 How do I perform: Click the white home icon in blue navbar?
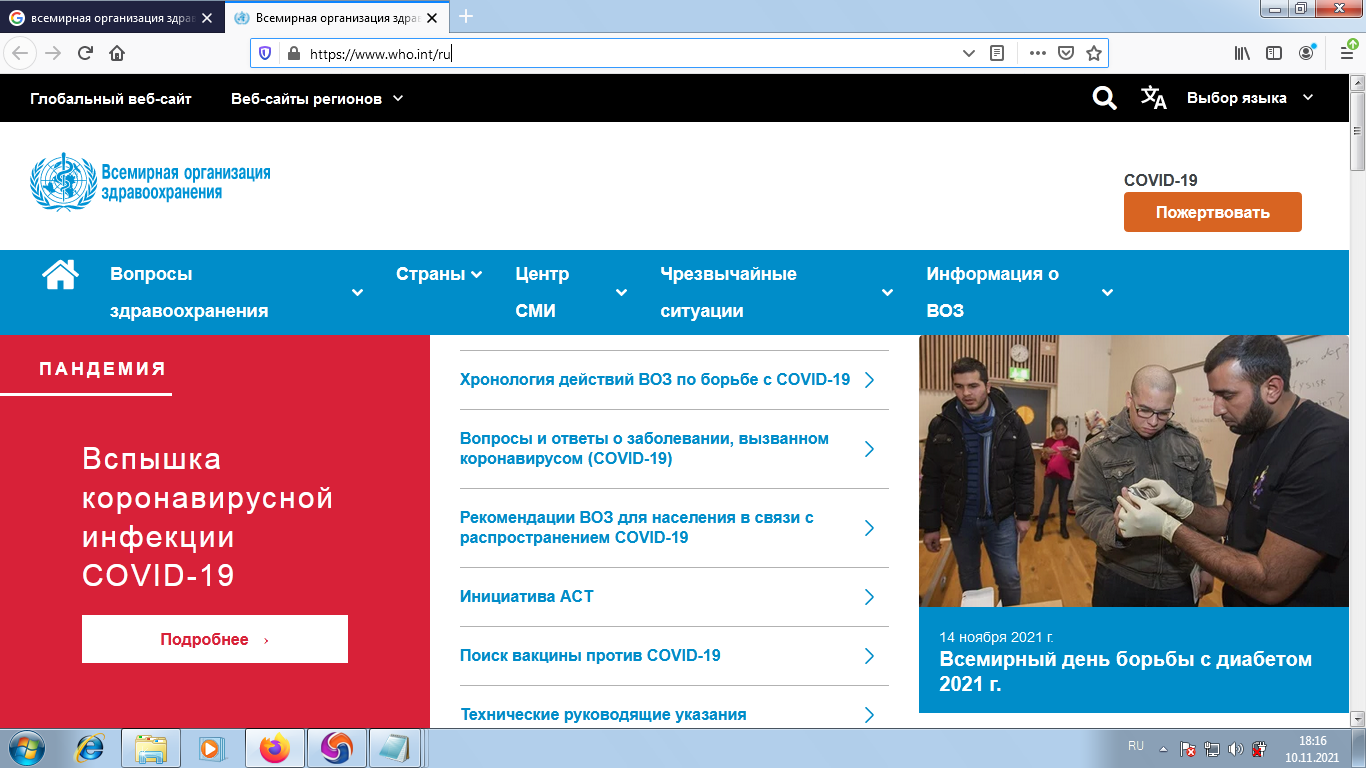(60, 274)
